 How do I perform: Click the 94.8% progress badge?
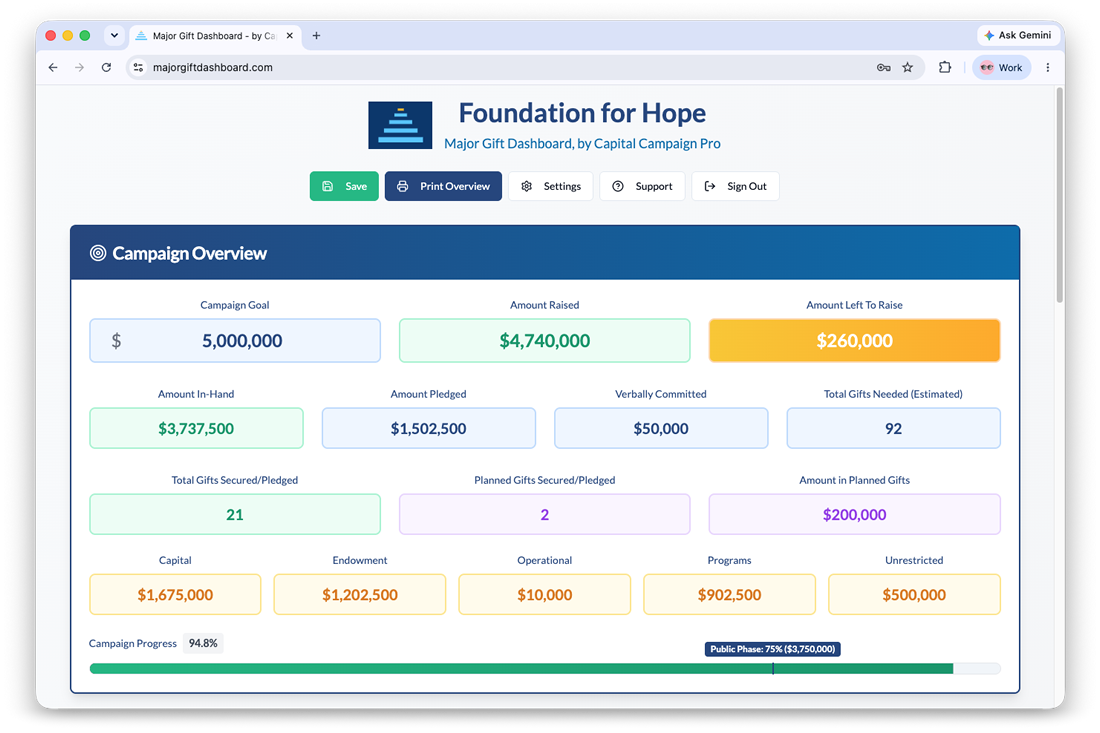pos(203,643)
